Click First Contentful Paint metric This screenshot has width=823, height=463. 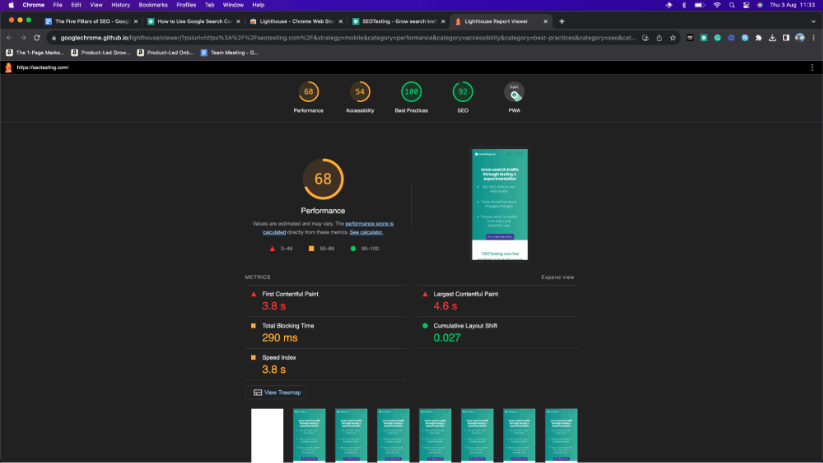(x=325, y=301)
